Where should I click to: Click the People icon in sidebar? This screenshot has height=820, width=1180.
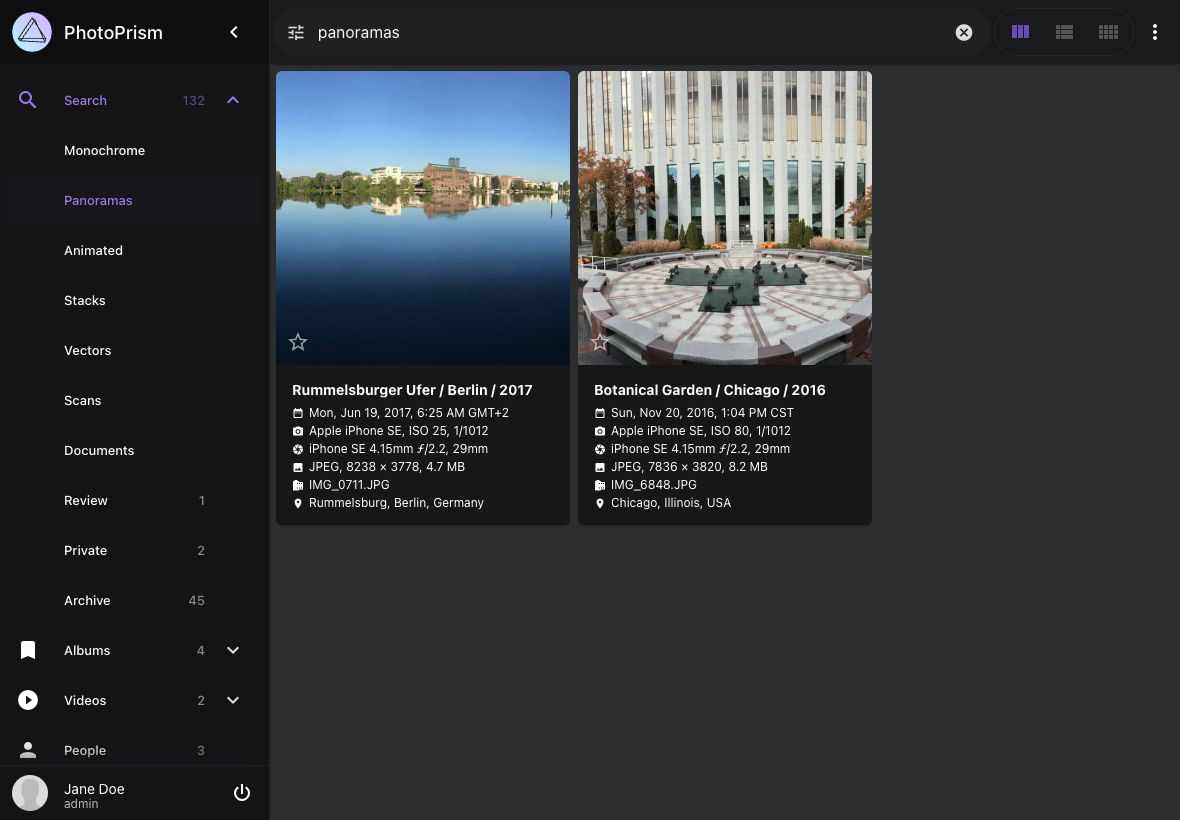click(28, 750)
